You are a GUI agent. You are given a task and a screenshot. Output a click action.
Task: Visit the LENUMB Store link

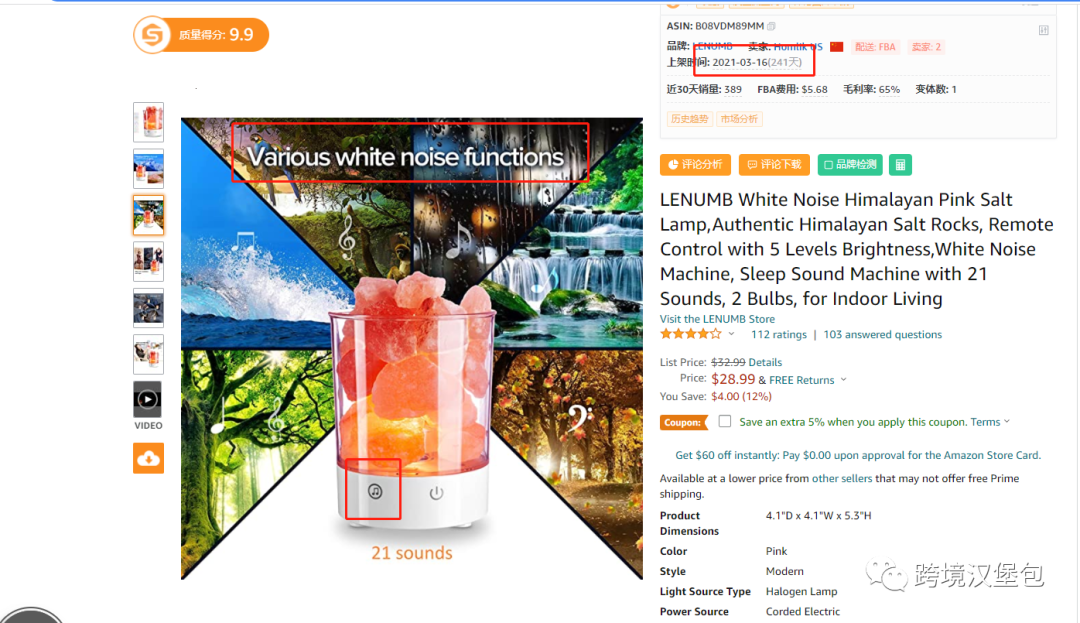(x=717, y=319)
